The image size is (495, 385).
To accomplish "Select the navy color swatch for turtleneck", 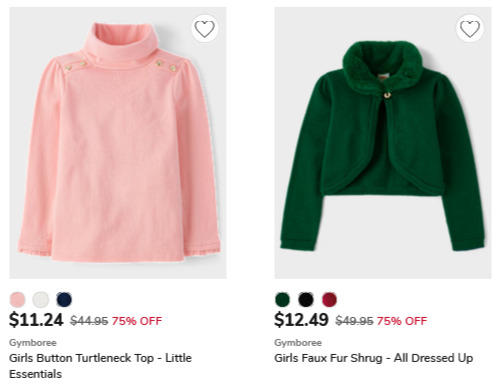I will (x=64, y=299).
